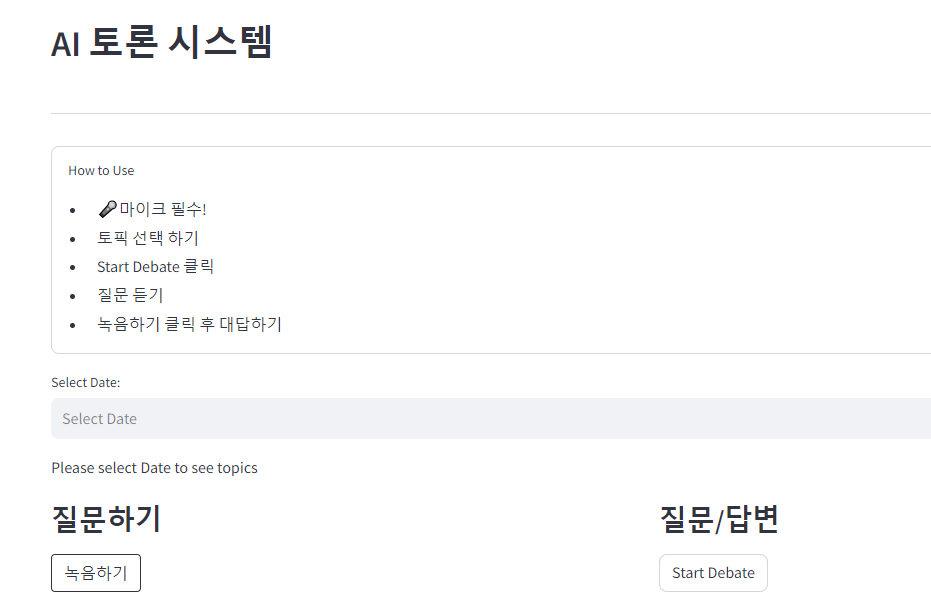
Task: Click the Start Debate 클릭 instruction line
Action: pos(155,267)
